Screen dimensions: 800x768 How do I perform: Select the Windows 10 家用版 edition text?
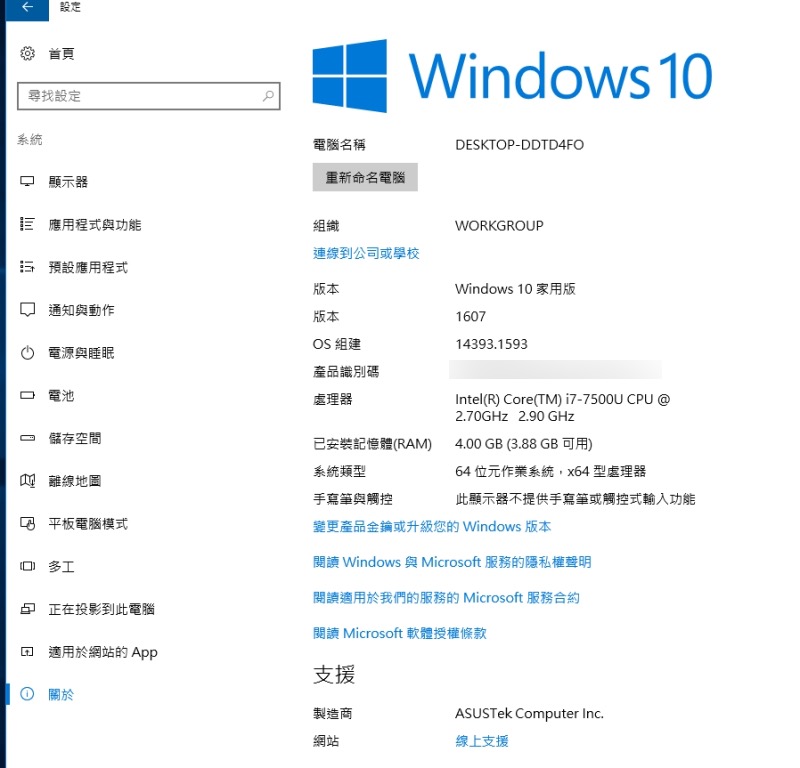[x=515, y=289]
